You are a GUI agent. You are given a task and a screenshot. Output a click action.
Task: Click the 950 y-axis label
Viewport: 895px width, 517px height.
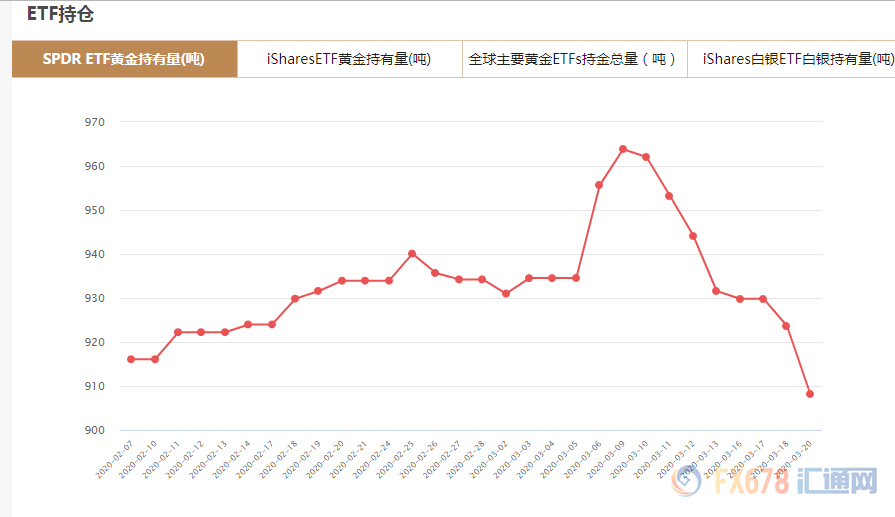click(95, 210)
